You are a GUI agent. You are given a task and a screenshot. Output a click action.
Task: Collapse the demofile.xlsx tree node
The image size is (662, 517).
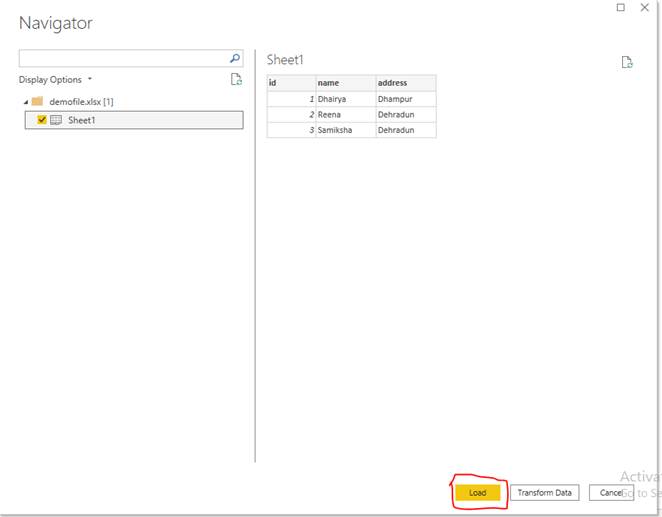(x=26, y=102)
